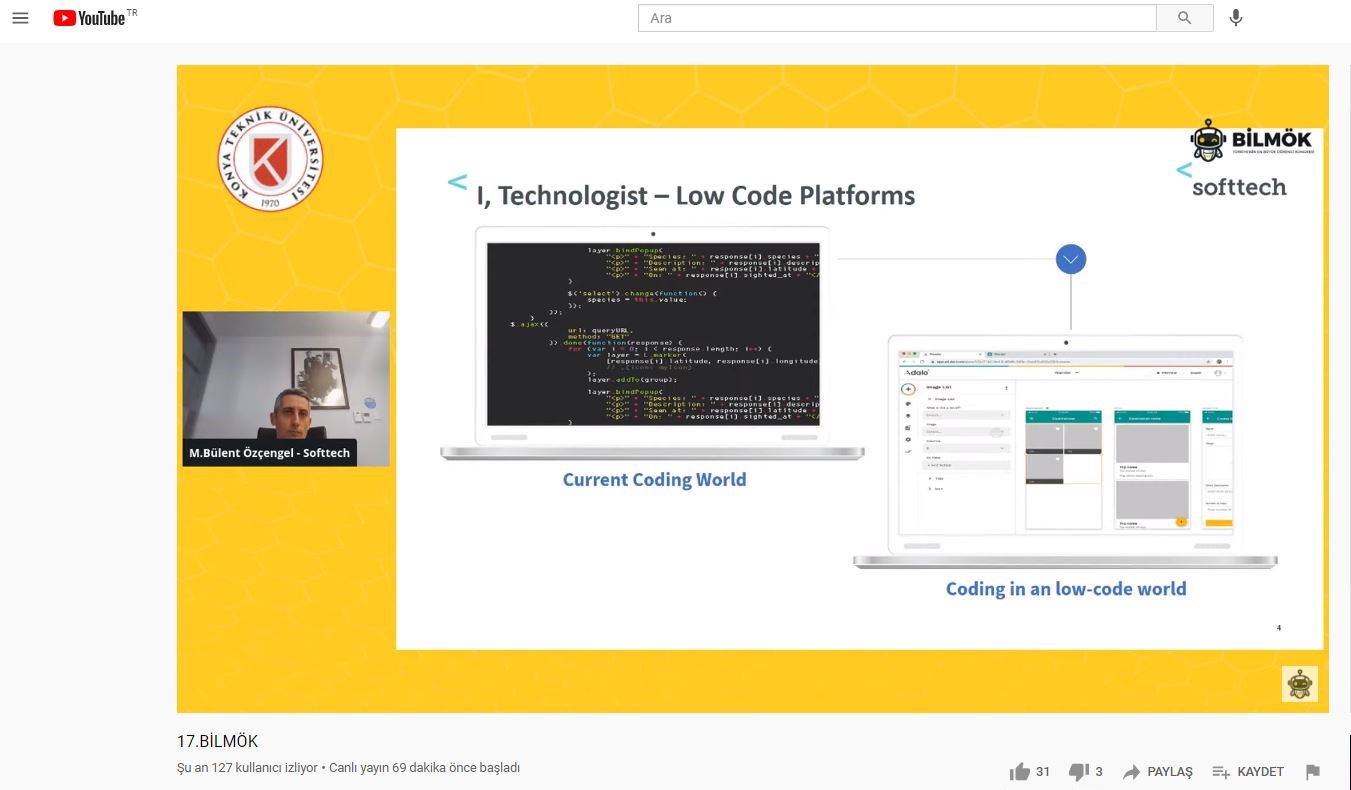Click the 17.BİLMÖK video title
1351x790 pixels.
coord(217,741)
